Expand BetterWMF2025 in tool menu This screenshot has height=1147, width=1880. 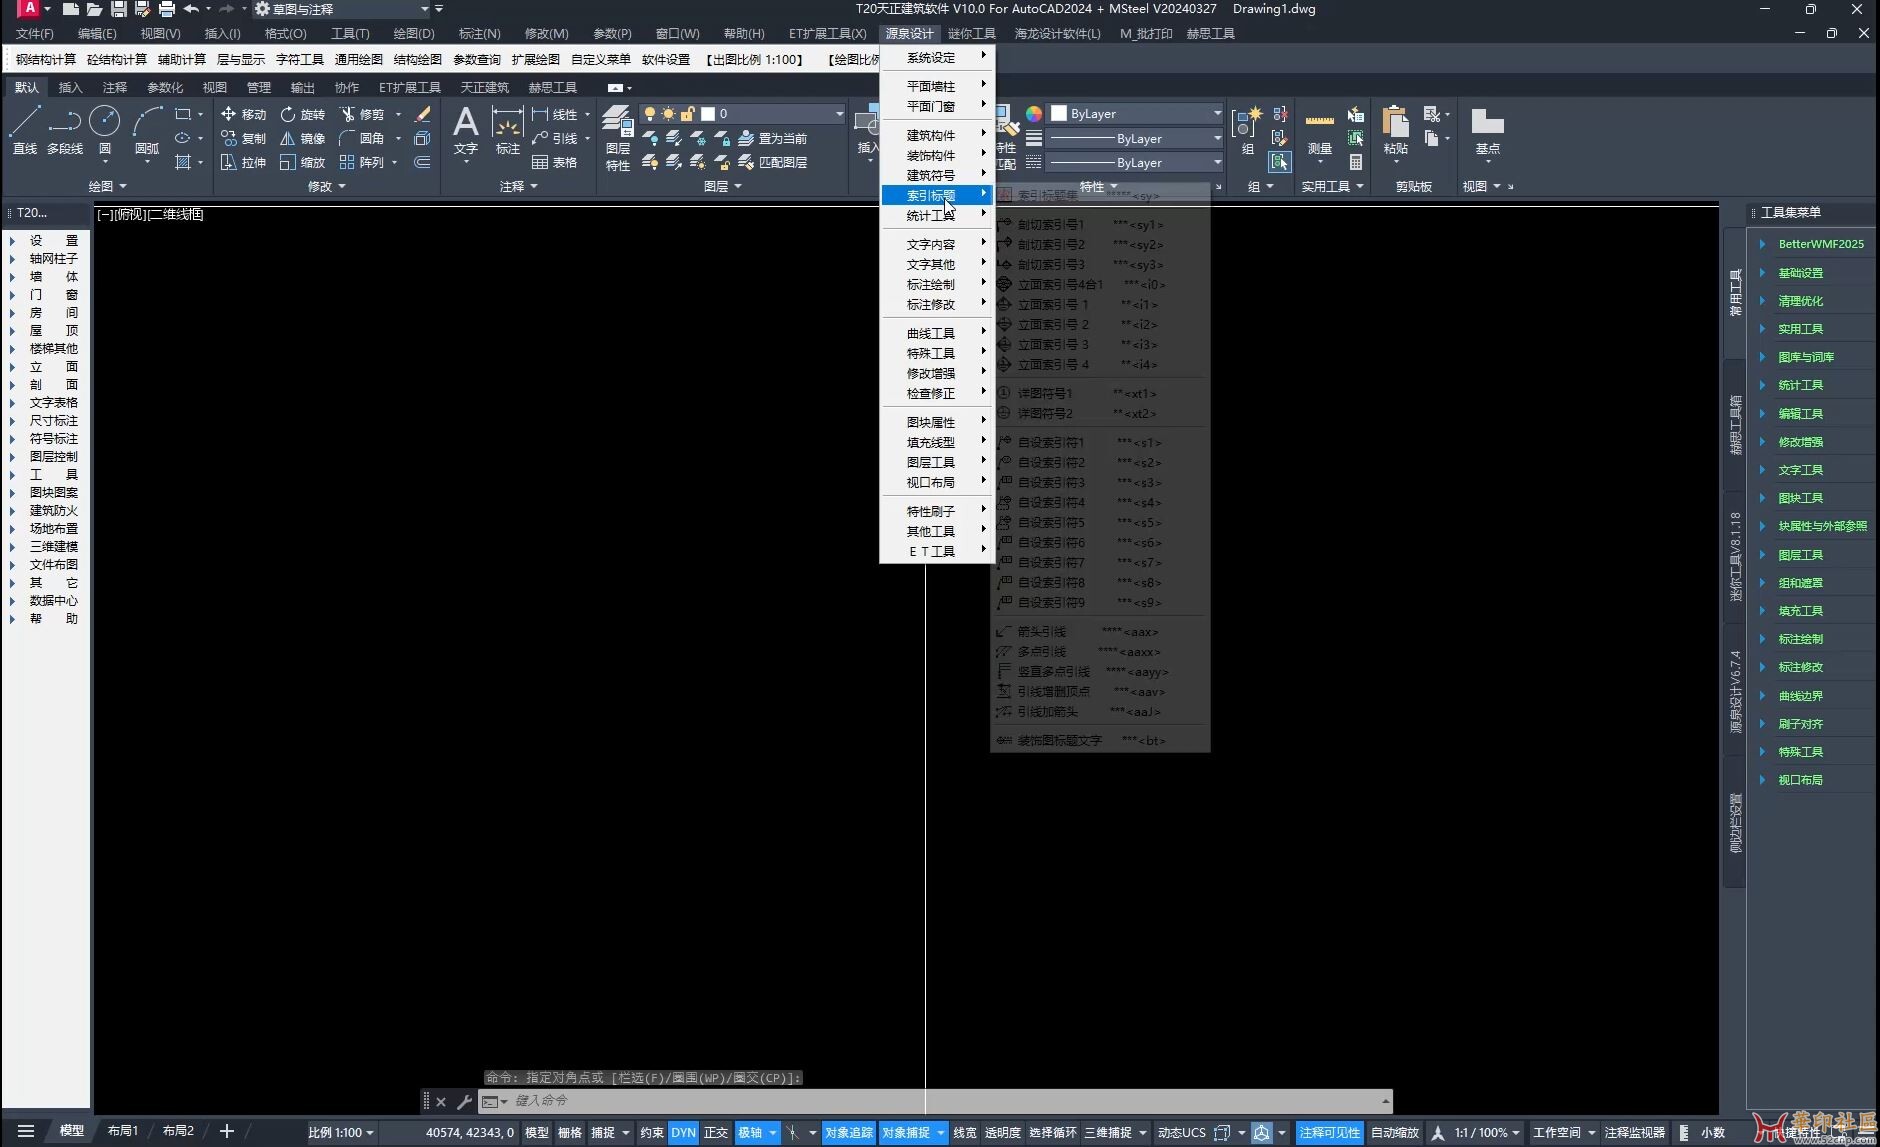tap(1820, 244)
